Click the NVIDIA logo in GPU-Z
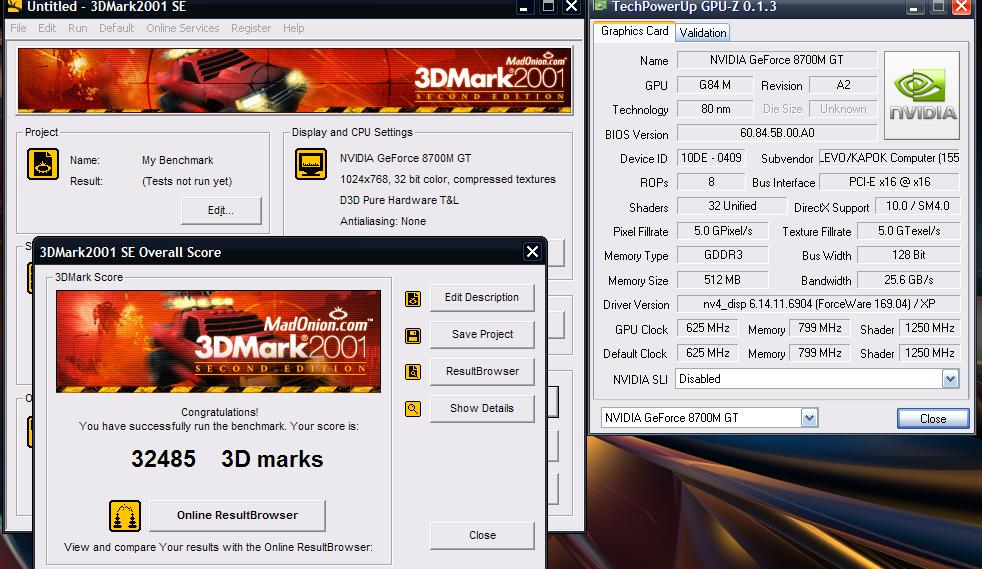Screen dimensions: 982x569 coord(922,95)
